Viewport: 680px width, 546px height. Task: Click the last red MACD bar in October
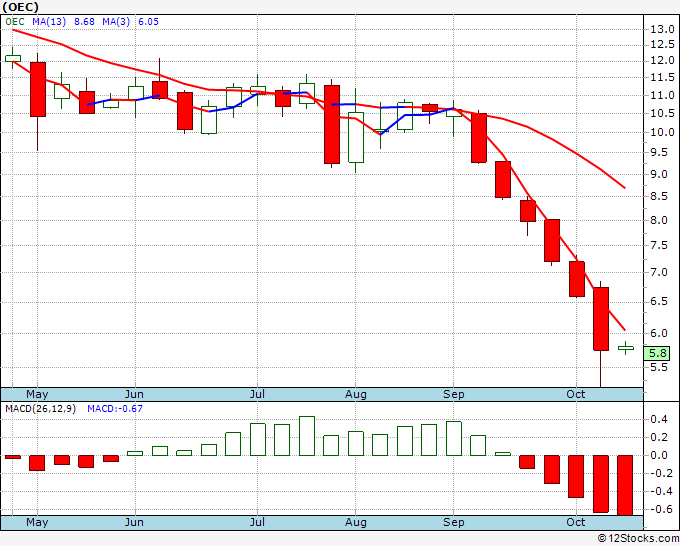pyautogui.click(x=625, y=485)
